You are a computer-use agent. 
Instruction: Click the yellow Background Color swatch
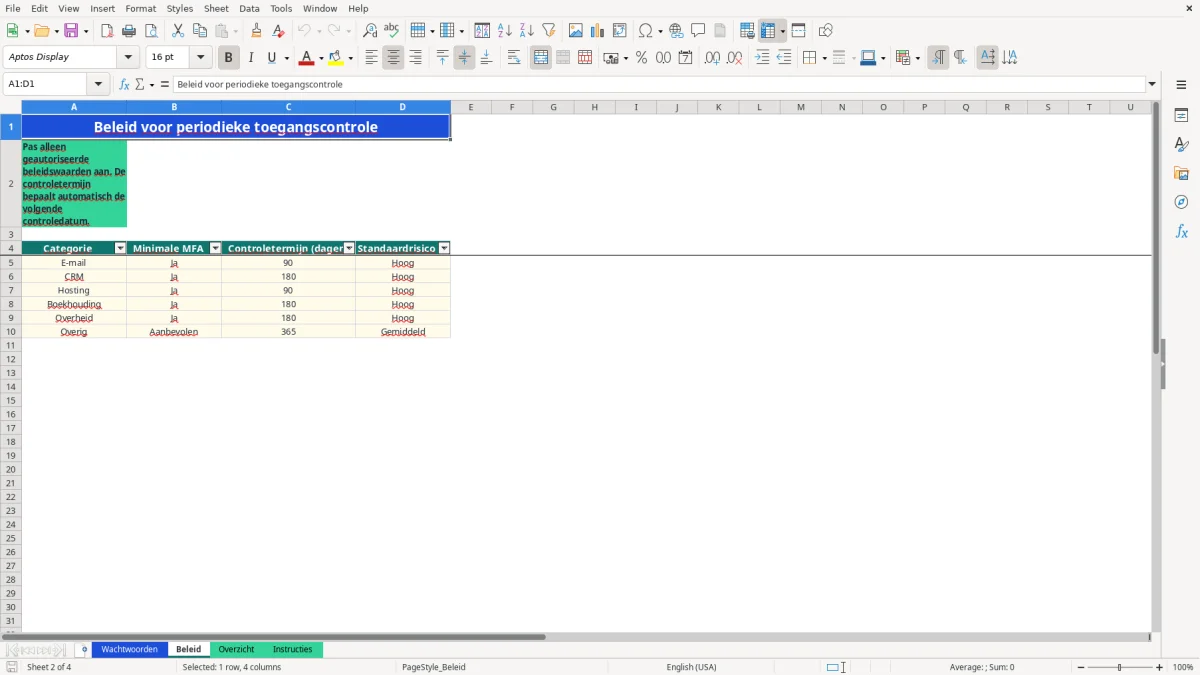tap(337, 58)
